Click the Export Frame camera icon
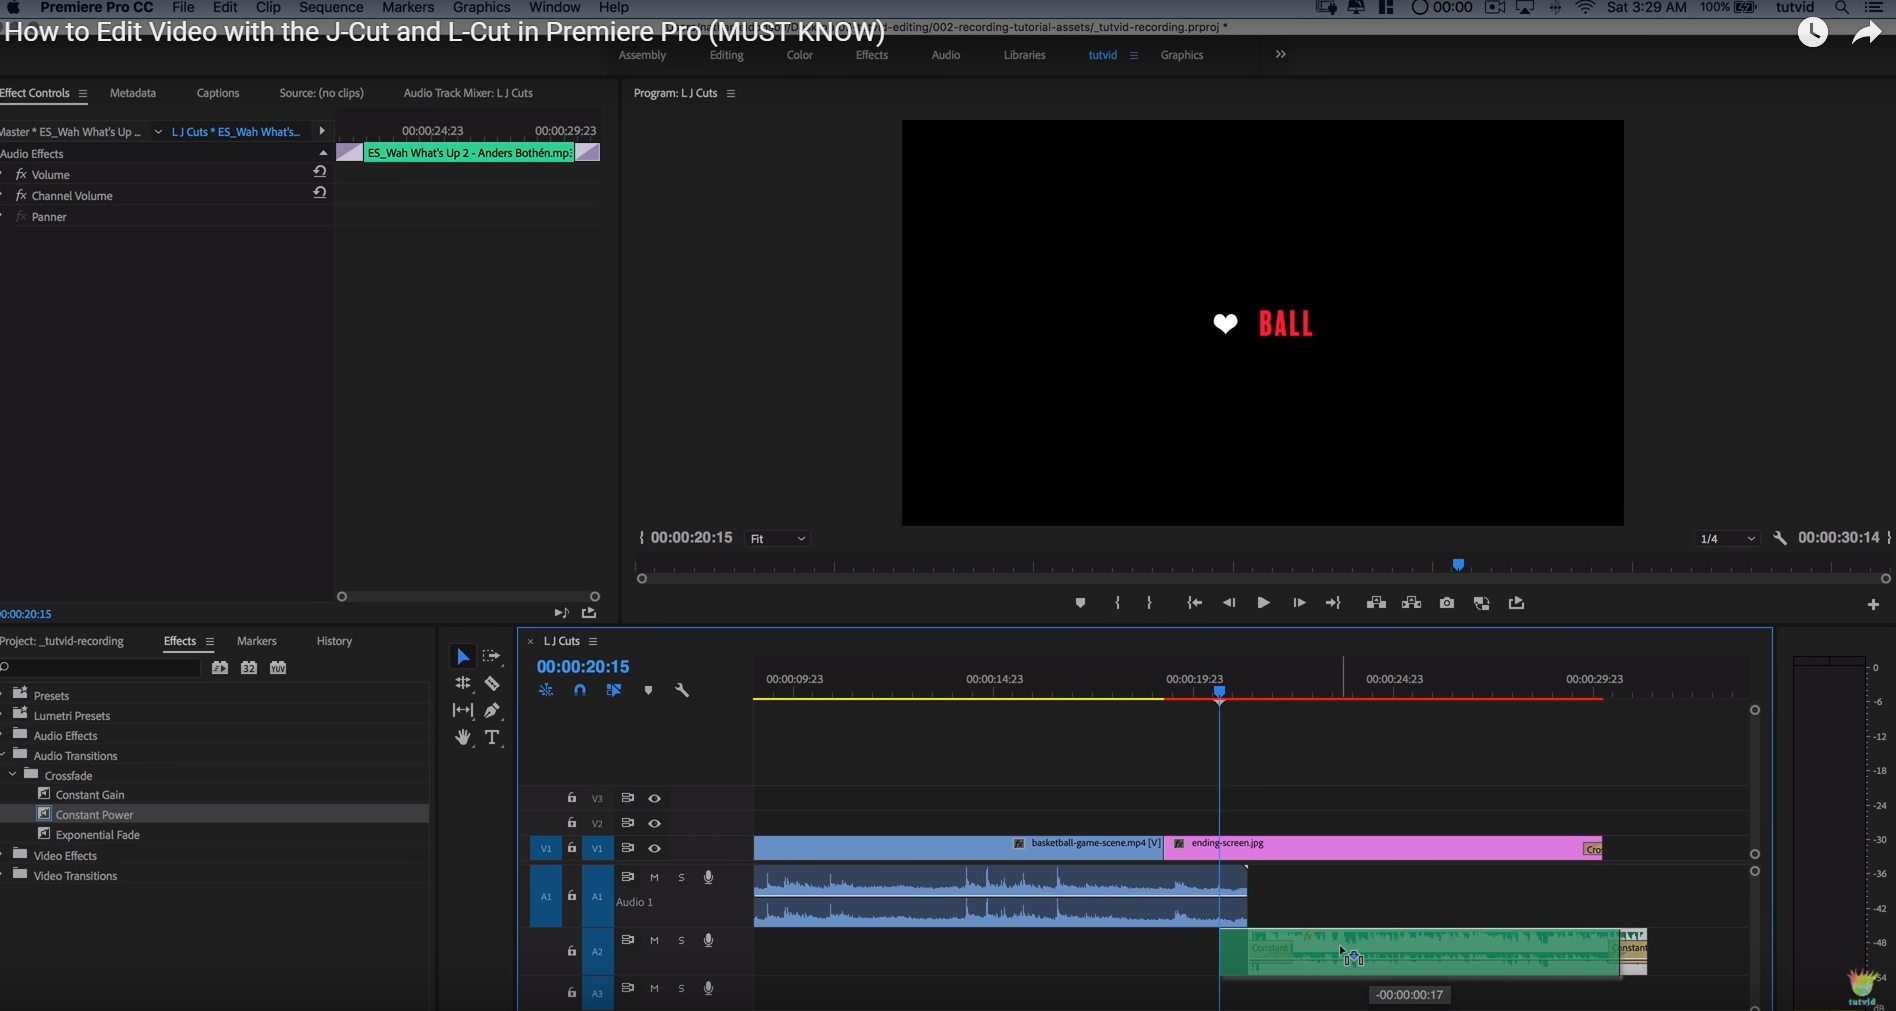1896x1011 pixels. (x=1446, y=603)
